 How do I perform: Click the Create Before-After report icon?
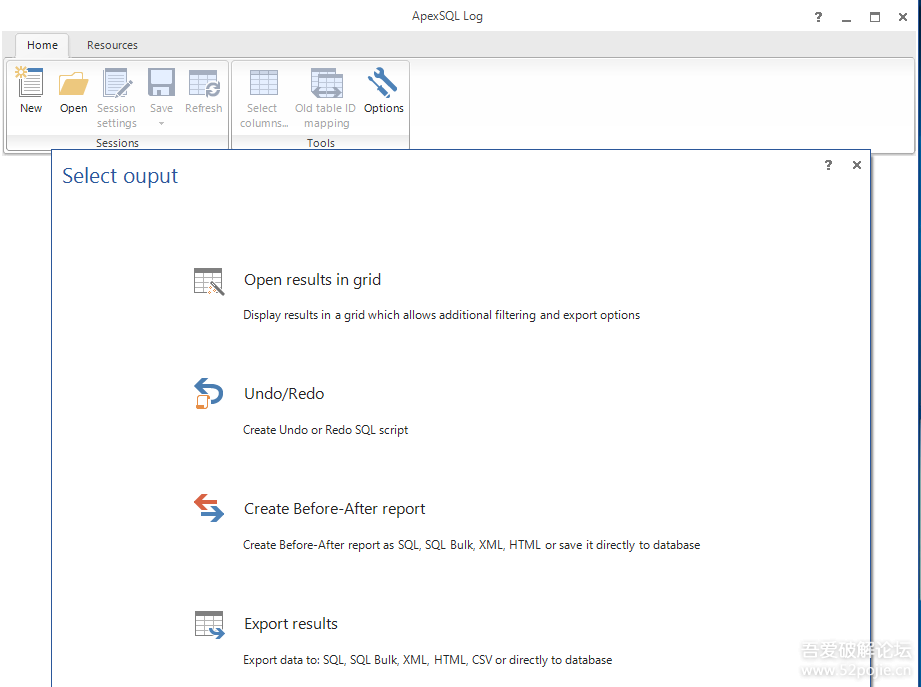(209, 507)
